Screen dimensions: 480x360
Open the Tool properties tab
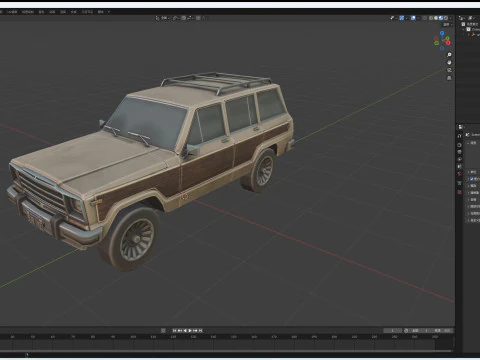click(459, 136)
